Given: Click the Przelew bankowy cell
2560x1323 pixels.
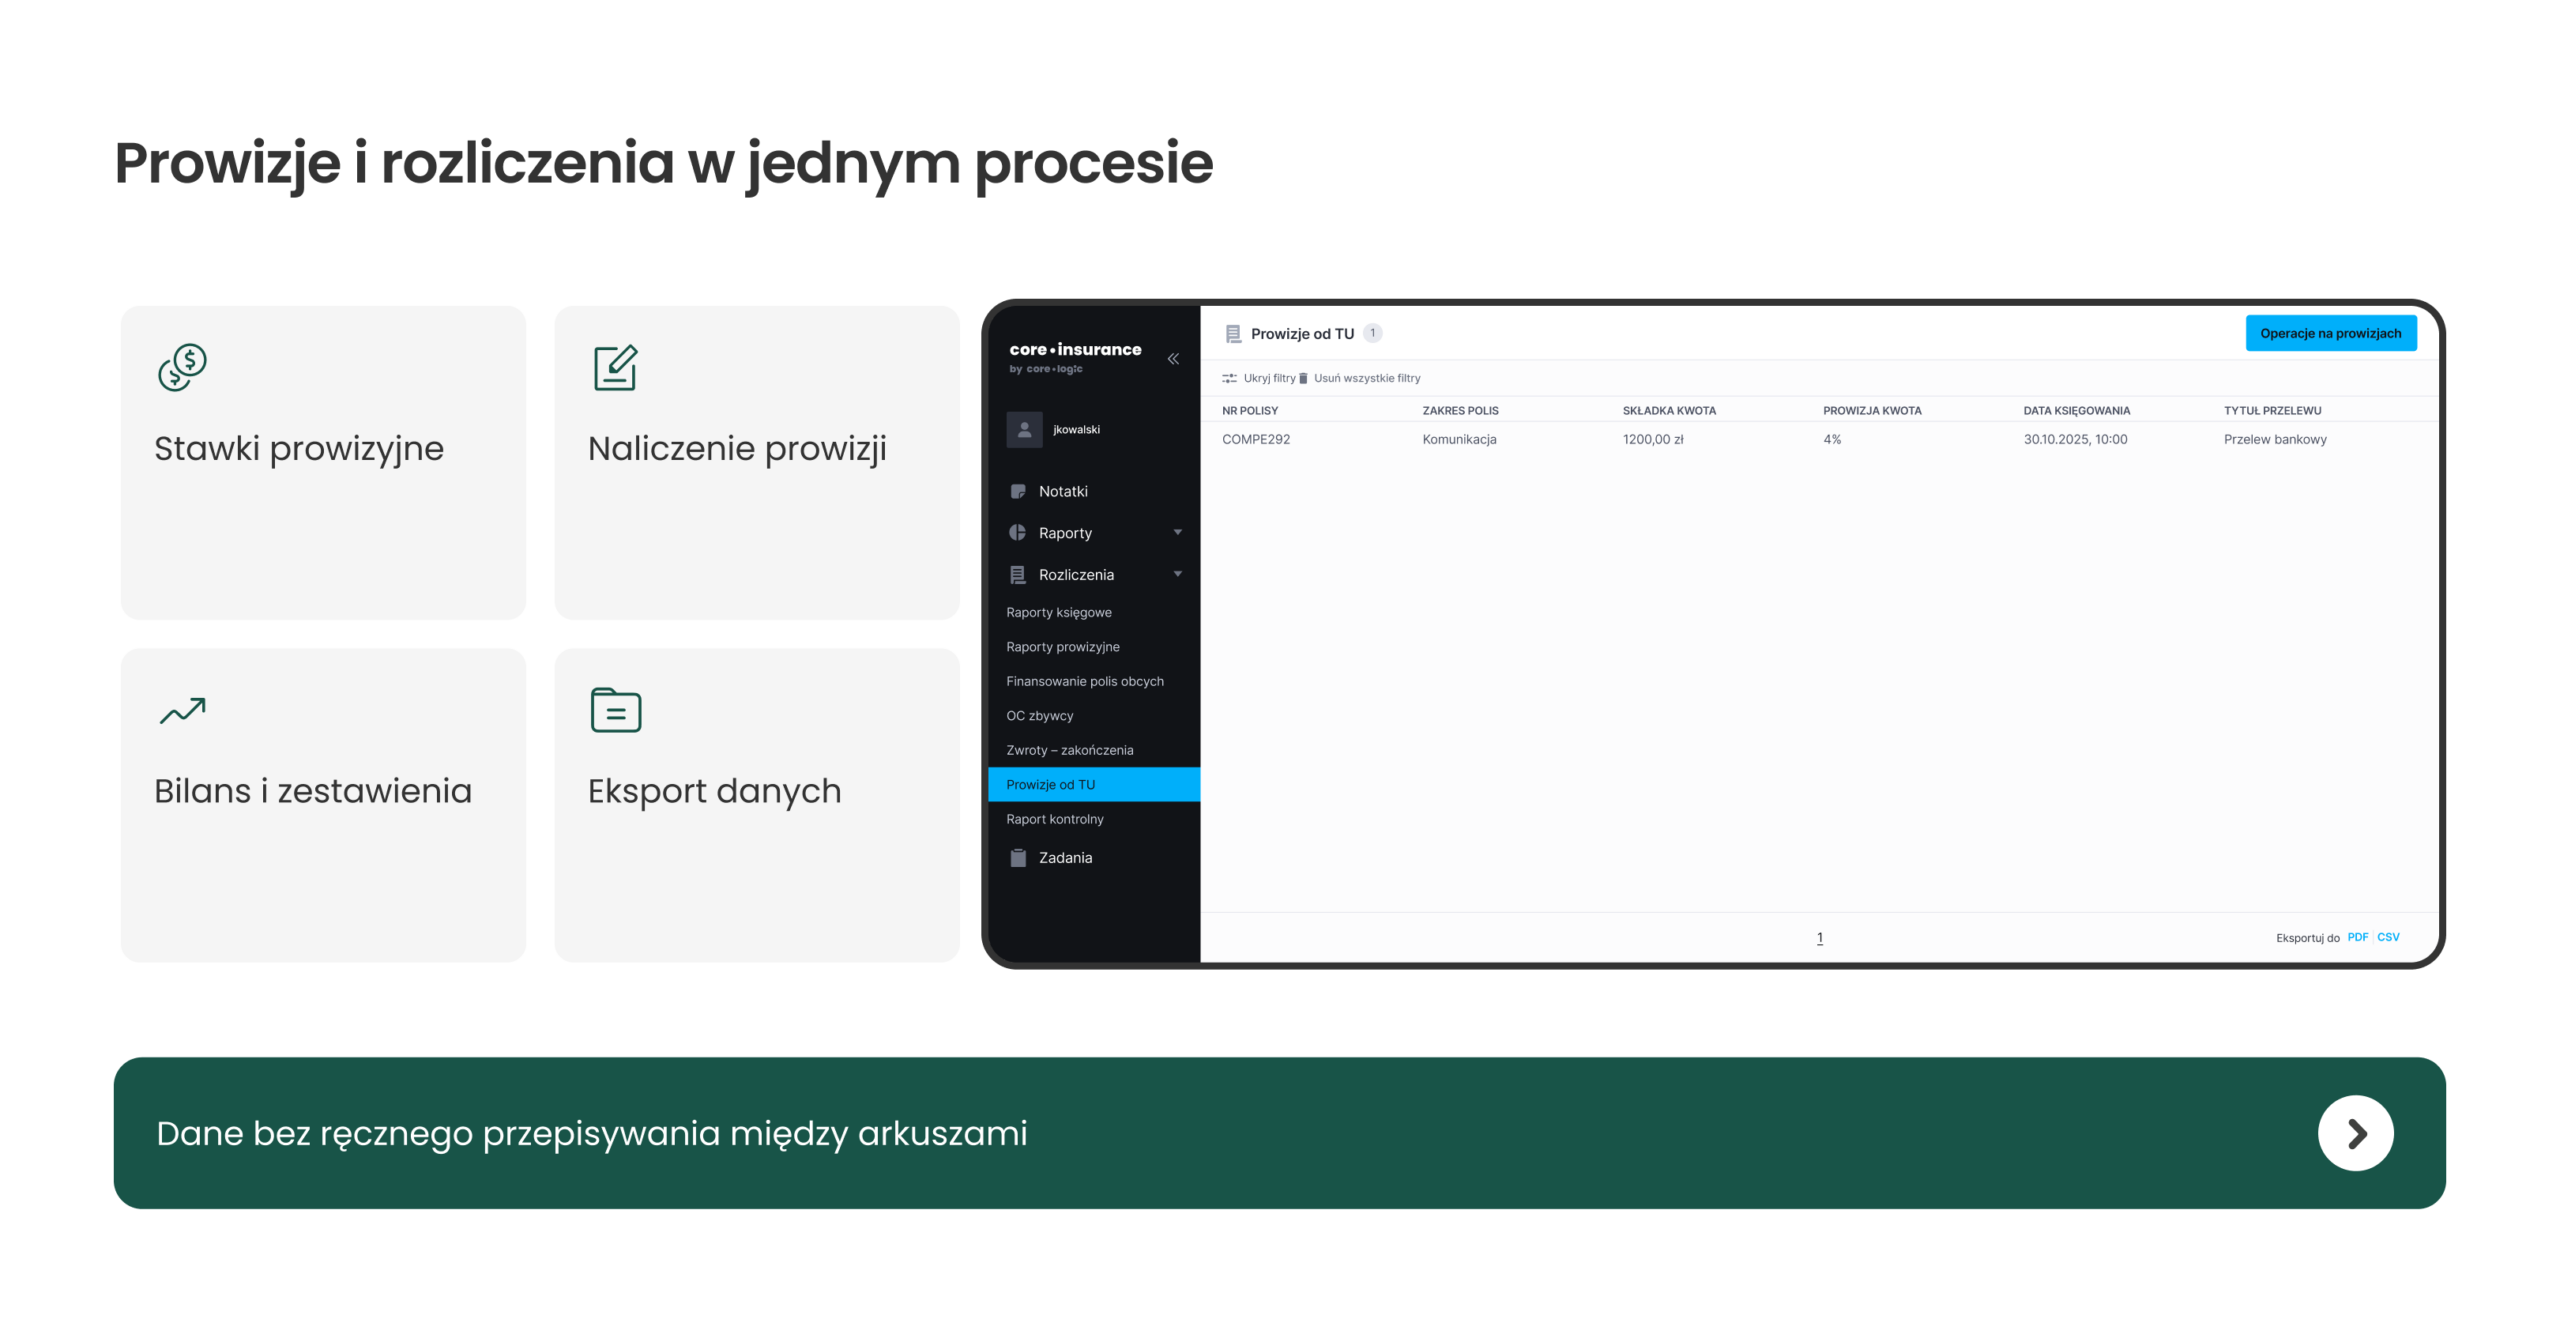Looking at the screenshot, I should coord(2274,439).
